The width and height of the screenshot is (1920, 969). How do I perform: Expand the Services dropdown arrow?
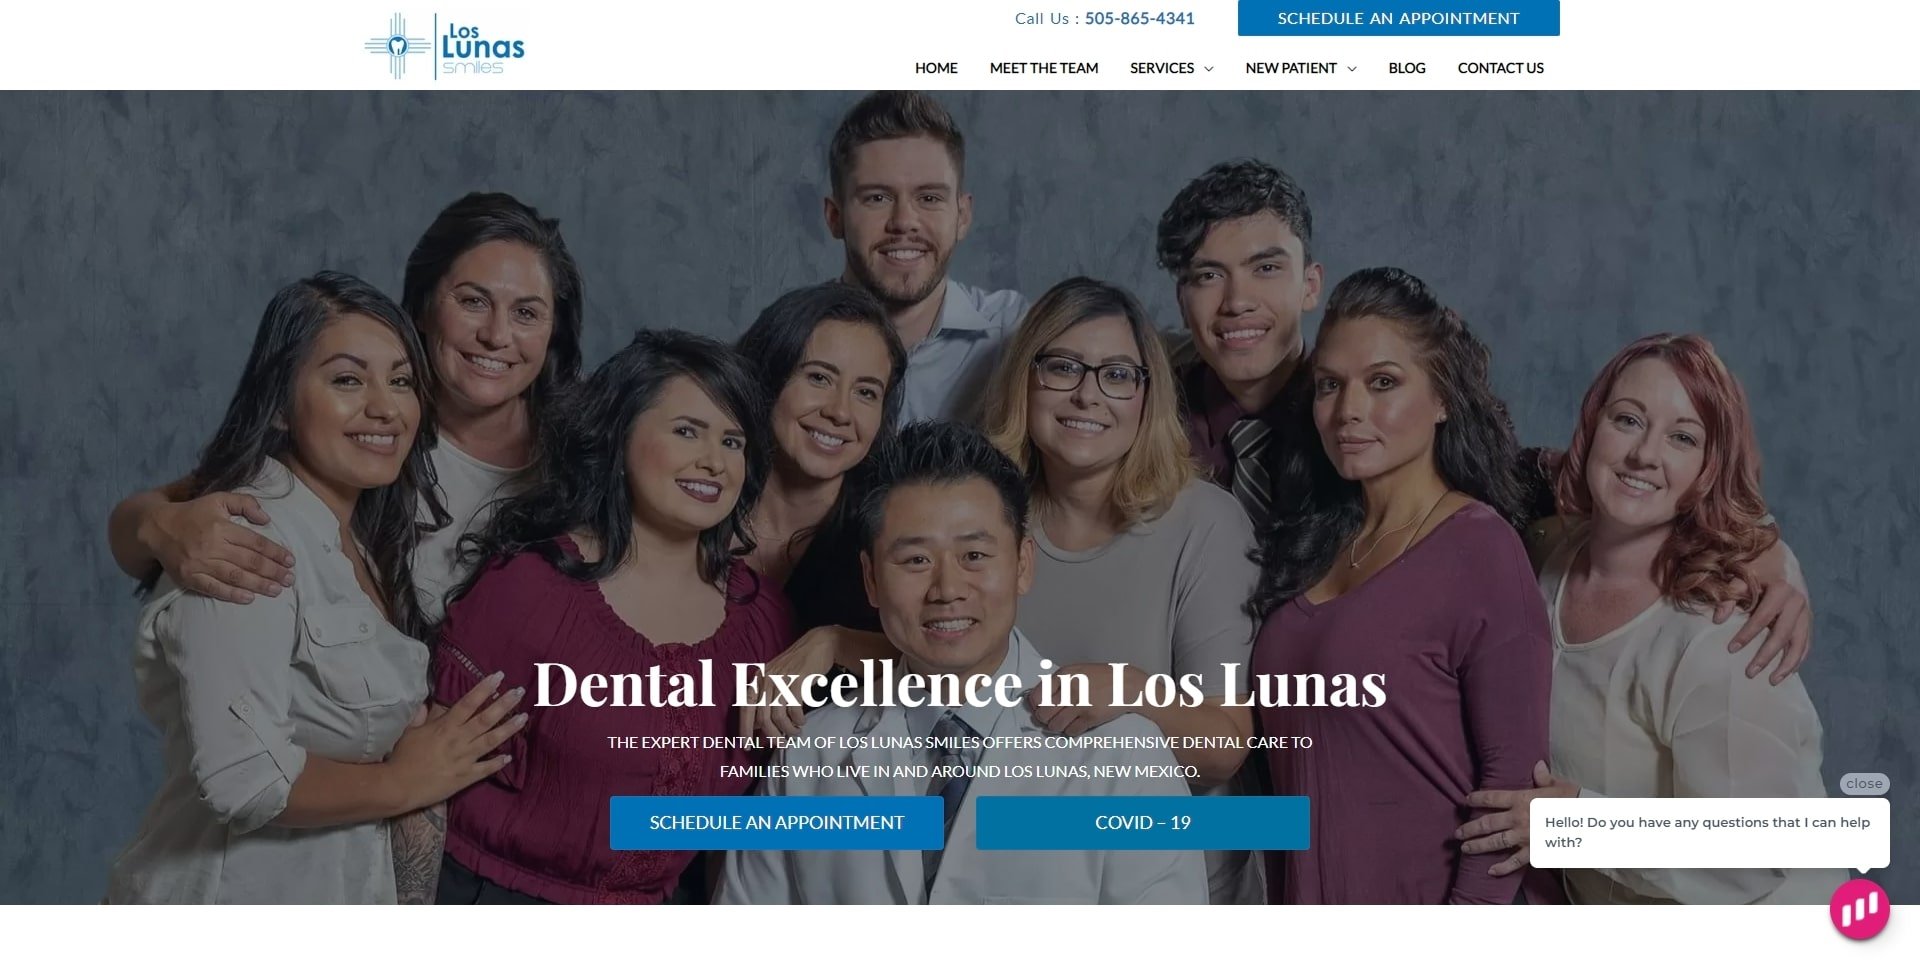[1208, 69]
